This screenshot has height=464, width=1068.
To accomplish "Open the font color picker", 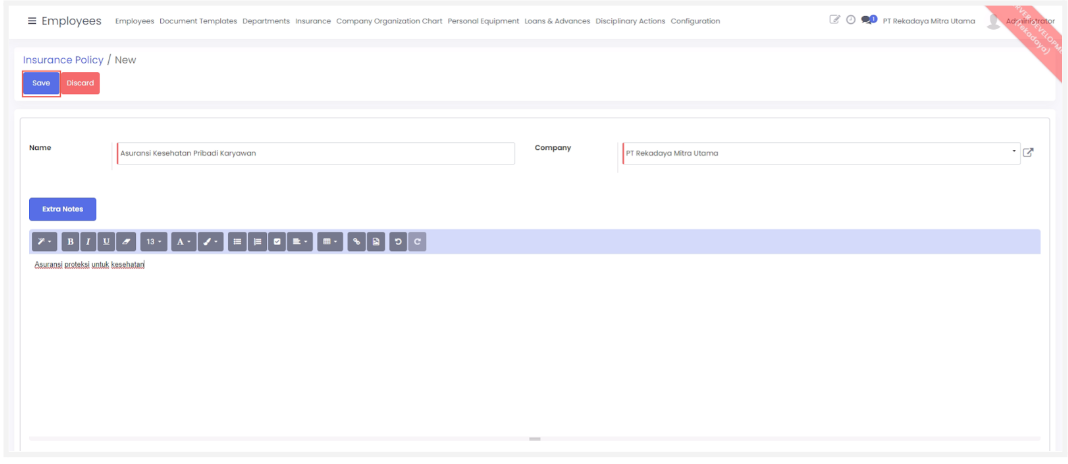I will 184,241.
